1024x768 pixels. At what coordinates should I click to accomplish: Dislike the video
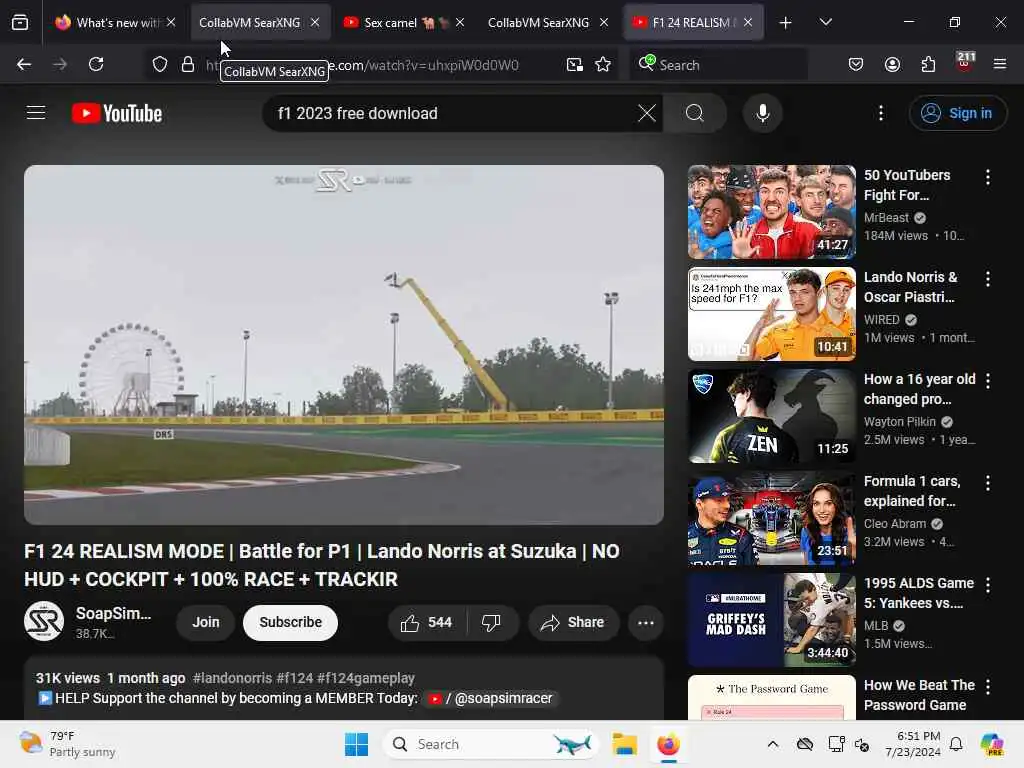(x=491, y=622)
